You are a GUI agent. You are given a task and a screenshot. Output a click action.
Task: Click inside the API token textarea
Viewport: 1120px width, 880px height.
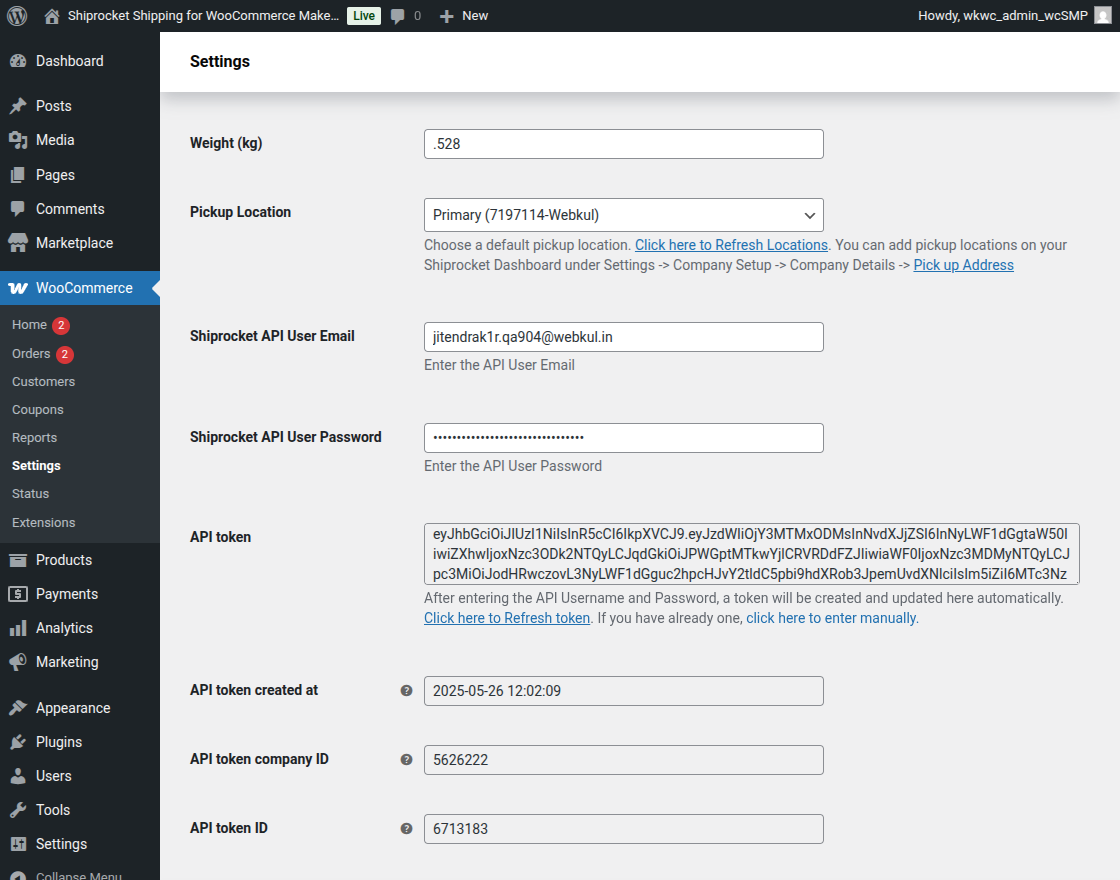(x=751, y=554)
